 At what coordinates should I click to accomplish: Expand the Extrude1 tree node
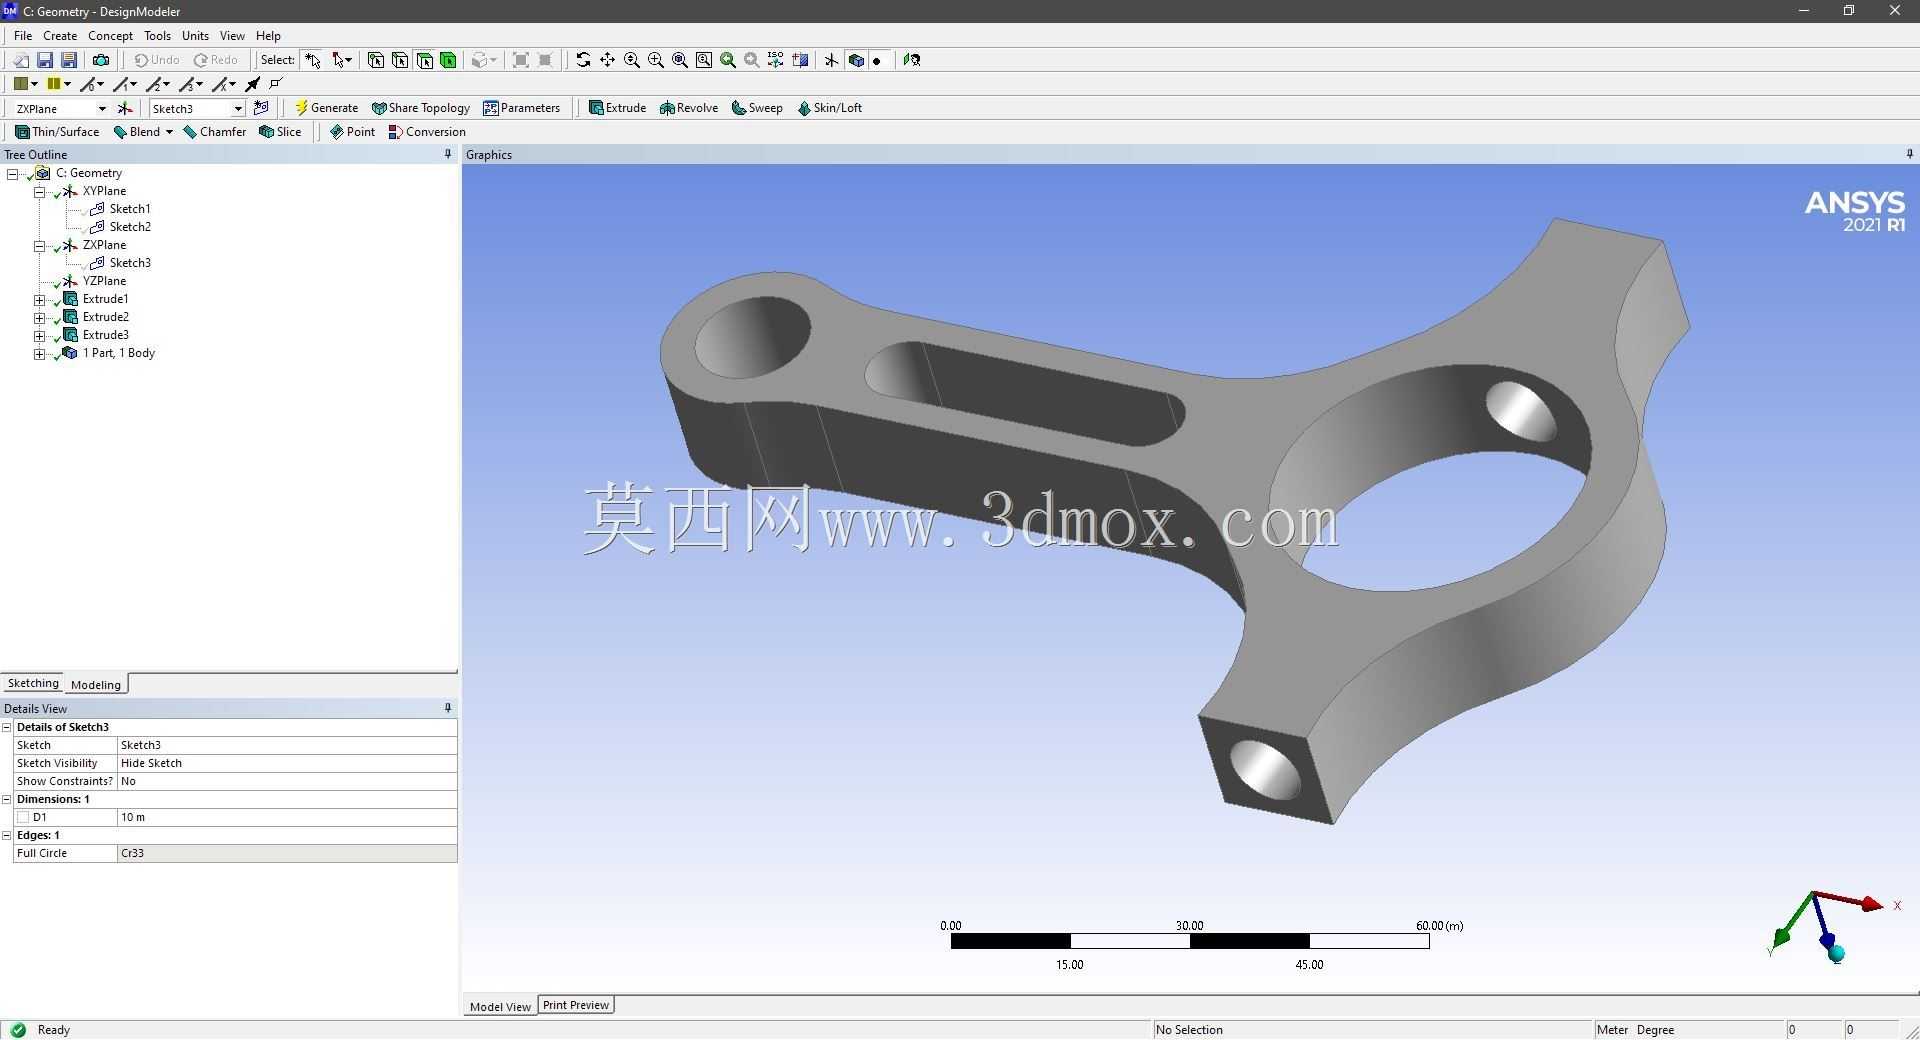click(x=39, y=299)
